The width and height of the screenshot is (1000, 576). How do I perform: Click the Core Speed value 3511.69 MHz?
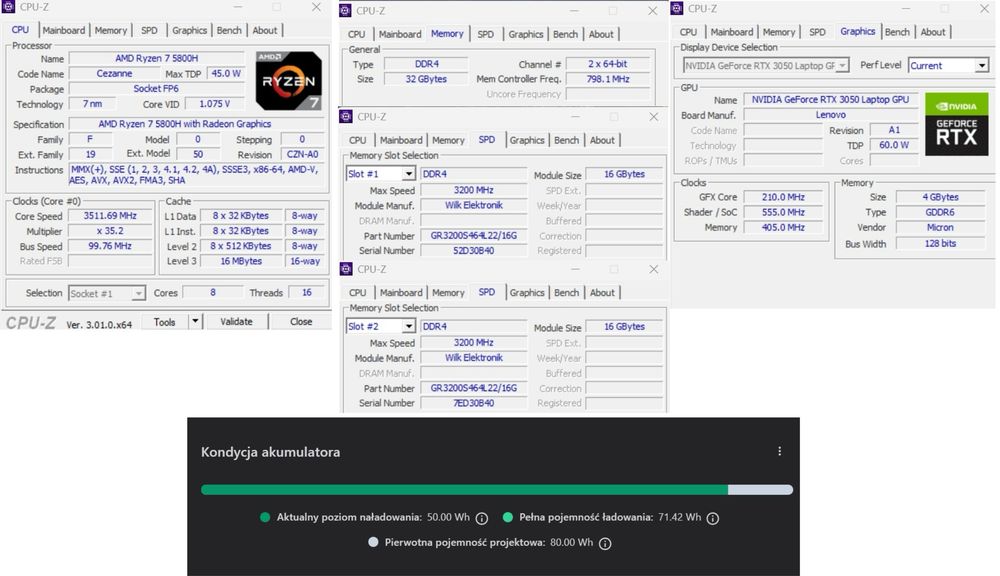click(110, 216)
